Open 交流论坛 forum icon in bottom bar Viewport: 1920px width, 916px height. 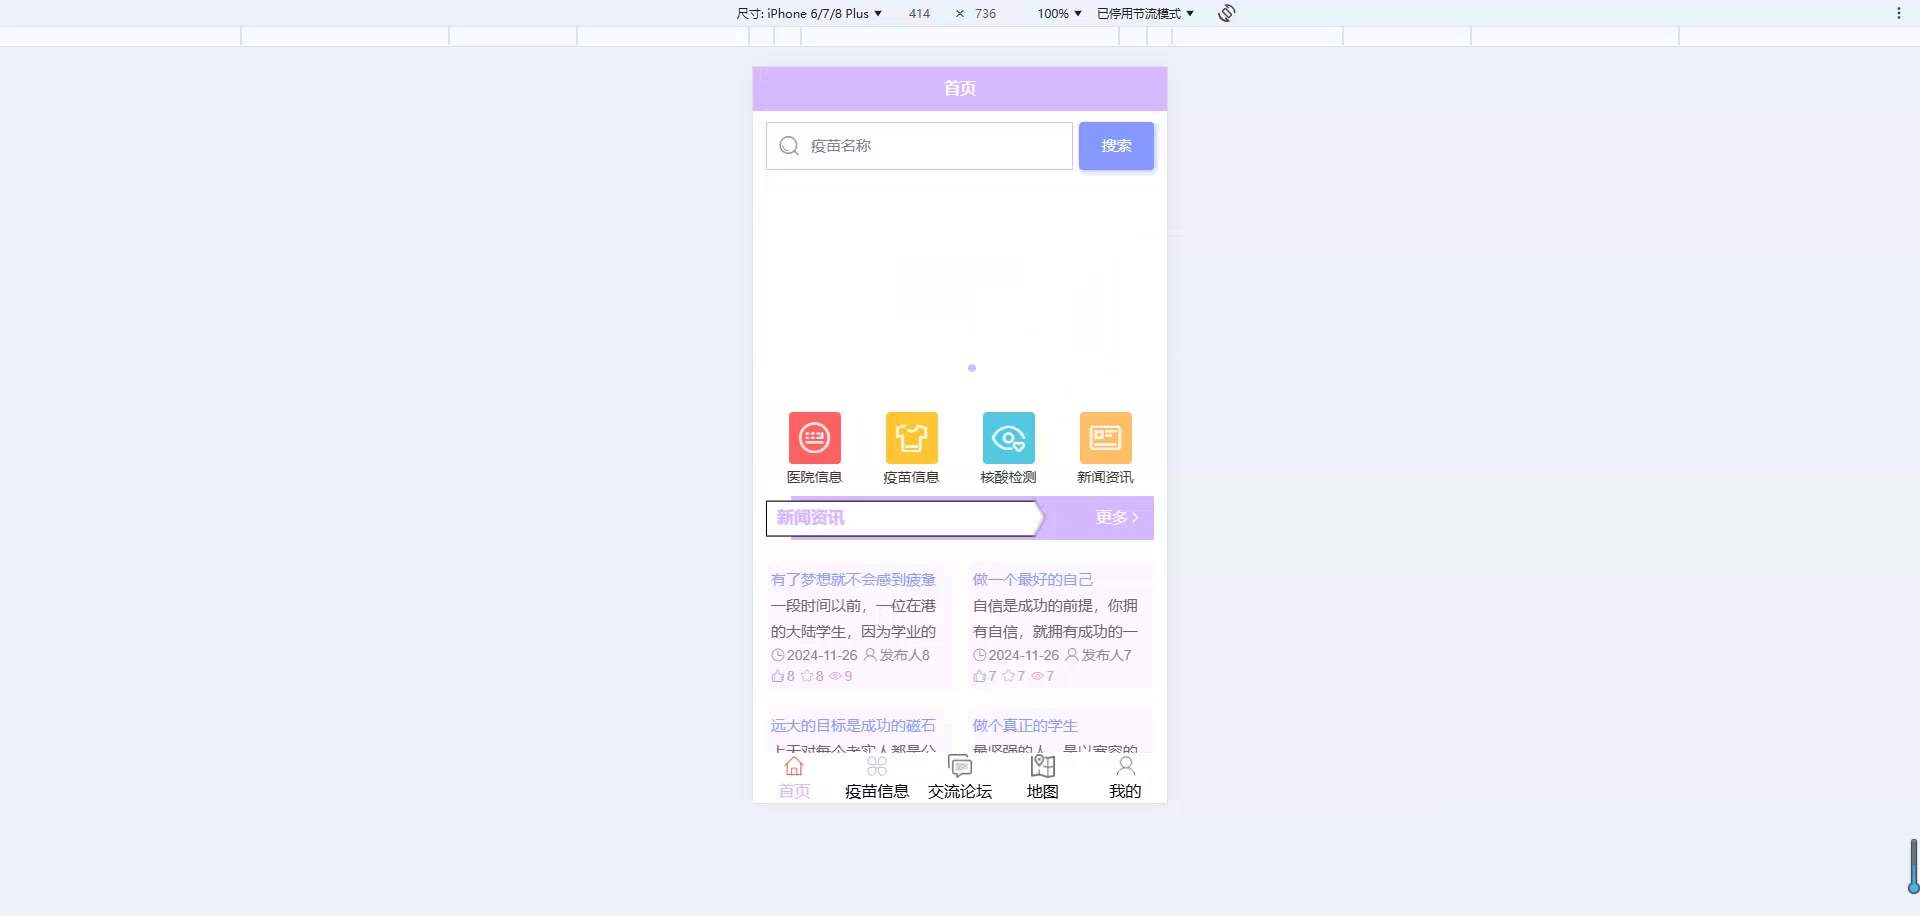click(x=959, y=766)
